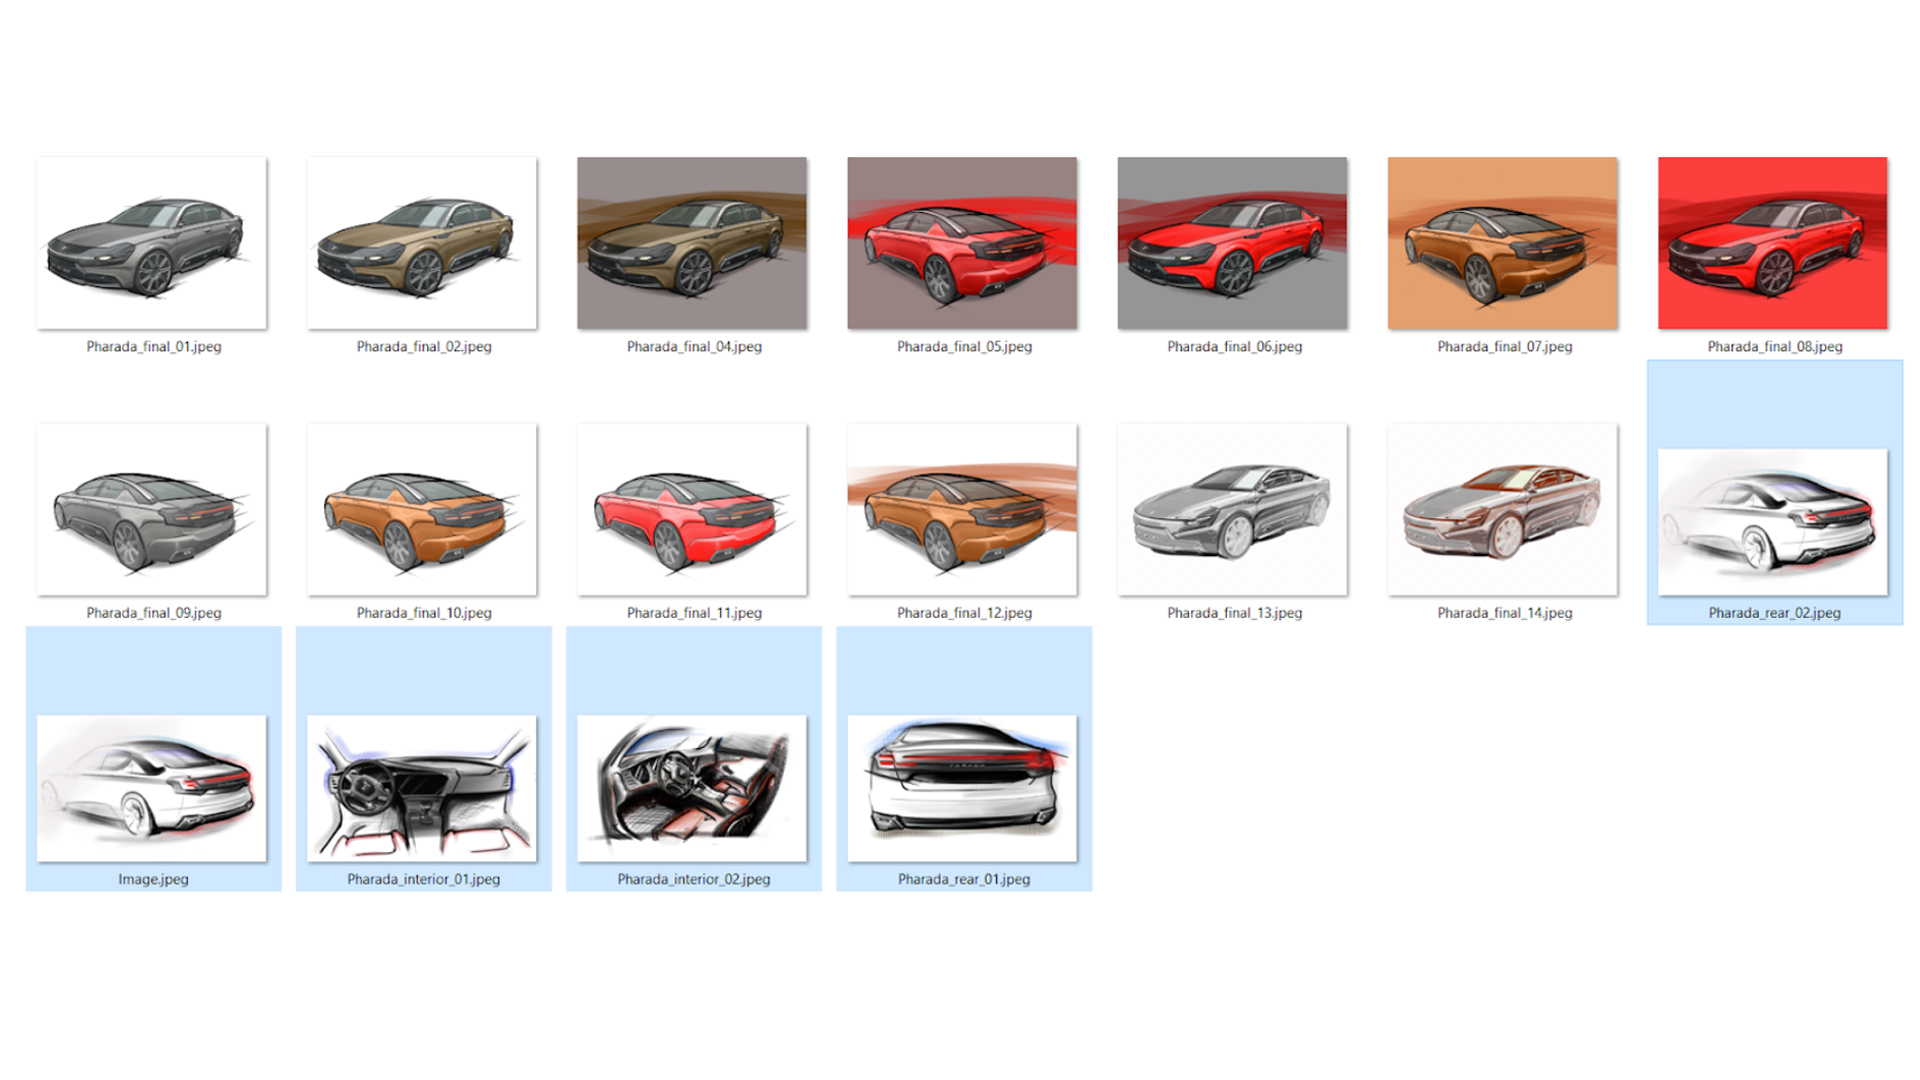Click the Pharada_final_12.jpeg thumbnail
The height and width of the screenshot is (1080, 1920).
(x=962, y=510)
